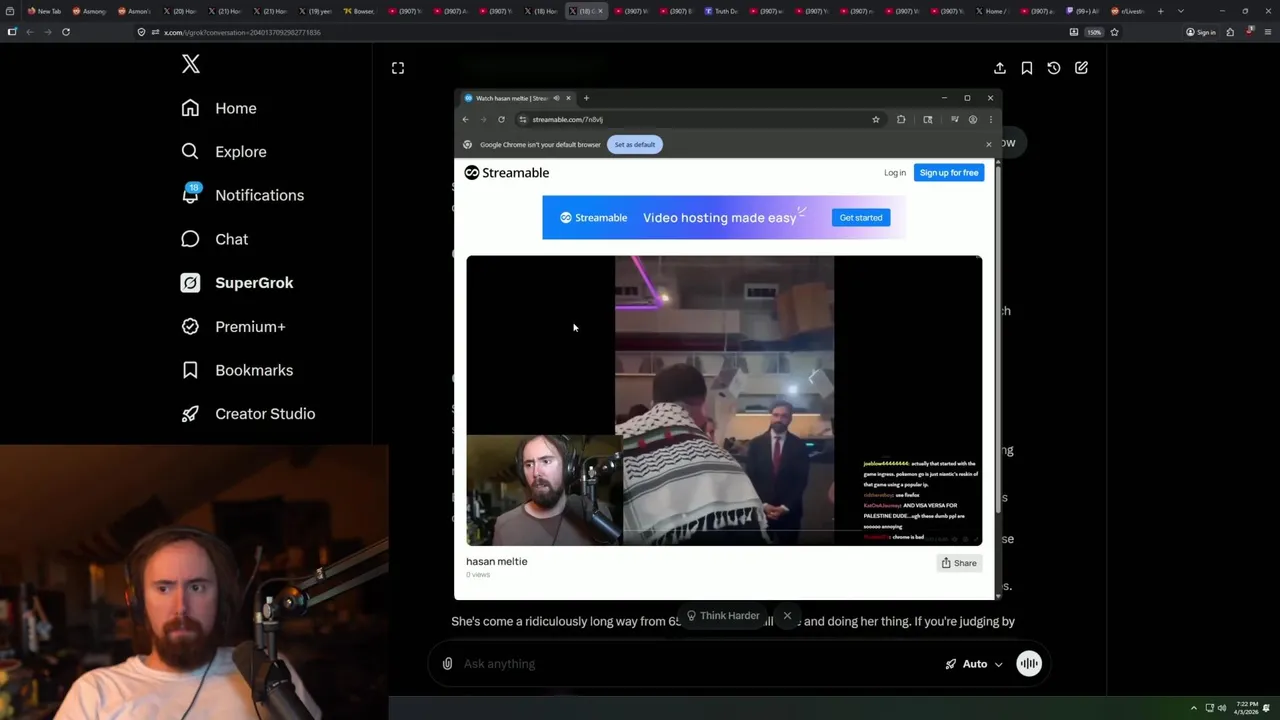Open a new tab in inner Chrome window
Image resolution: width=1280 pixels, height=720 pixels.
coord(586,98)
